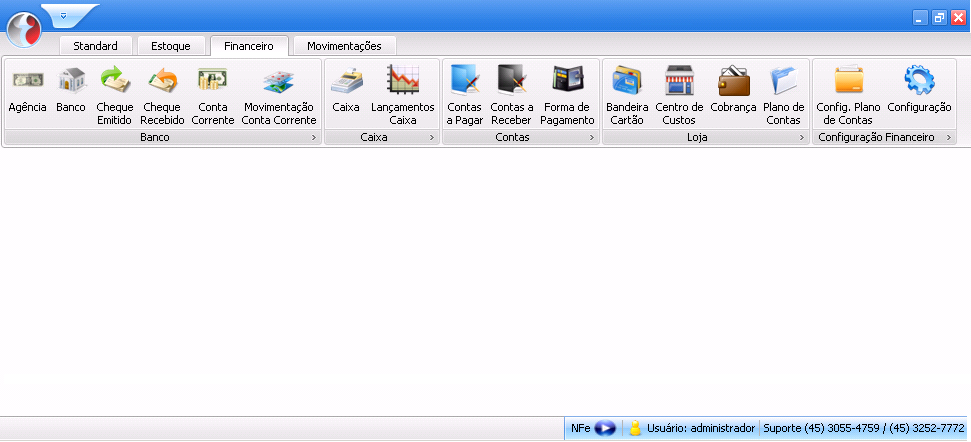Select the Financeiro tab
The image size is (971, 442).
coord(249,46)
